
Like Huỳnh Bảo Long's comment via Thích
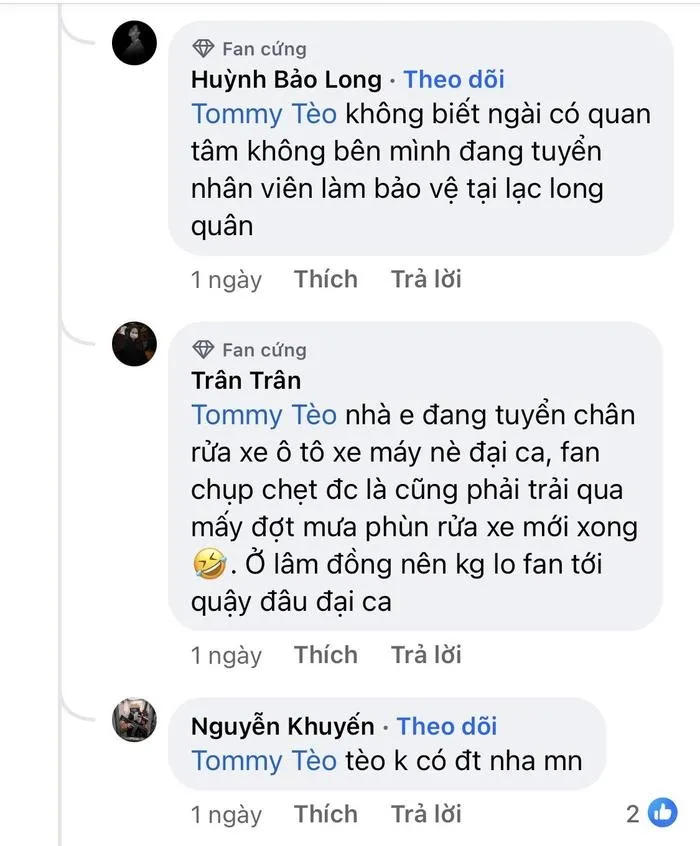(x=326, y=279)
